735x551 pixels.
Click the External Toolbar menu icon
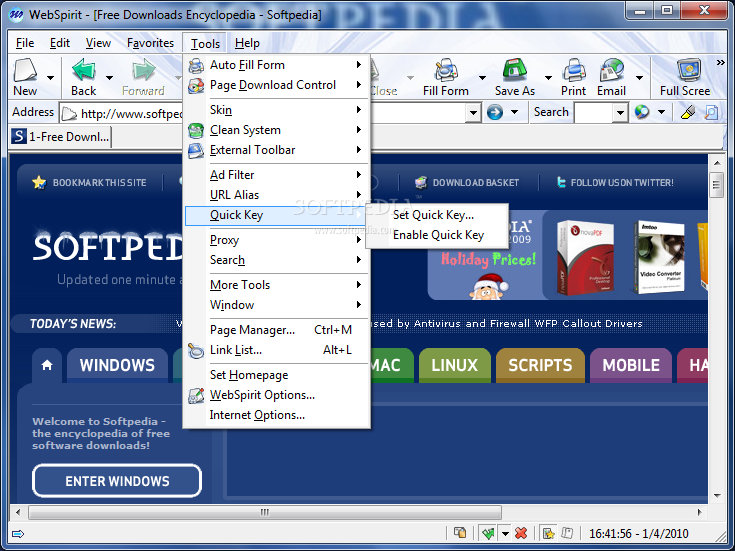[x=196, y=150]
